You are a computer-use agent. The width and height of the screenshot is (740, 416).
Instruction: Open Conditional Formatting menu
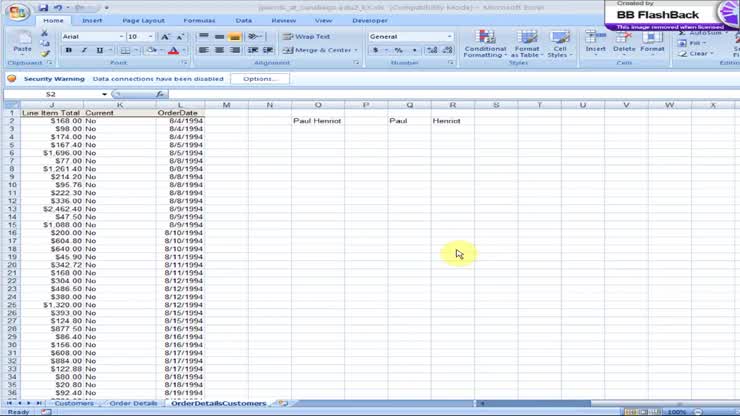(x=485, y=43)
